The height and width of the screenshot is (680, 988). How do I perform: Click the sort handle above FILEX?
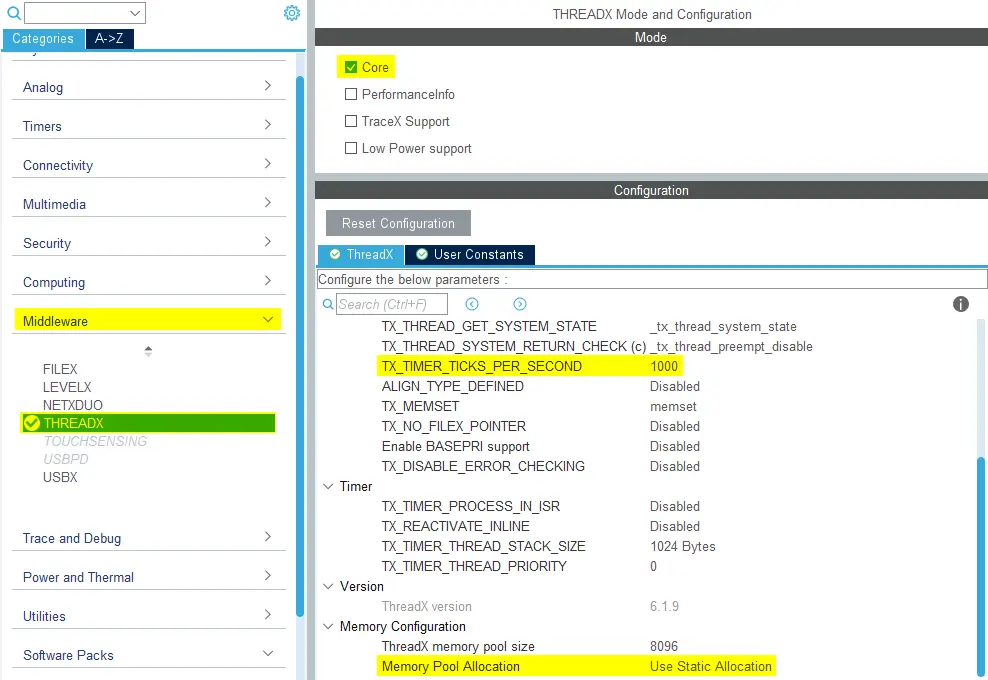[148, 351]
